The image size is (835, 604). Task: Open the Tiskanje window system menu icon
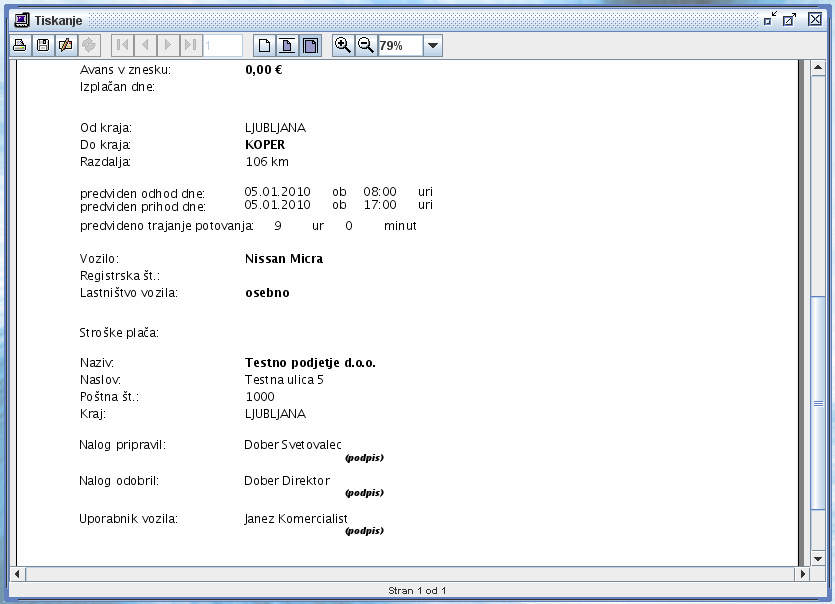click(x=20, y=19)
